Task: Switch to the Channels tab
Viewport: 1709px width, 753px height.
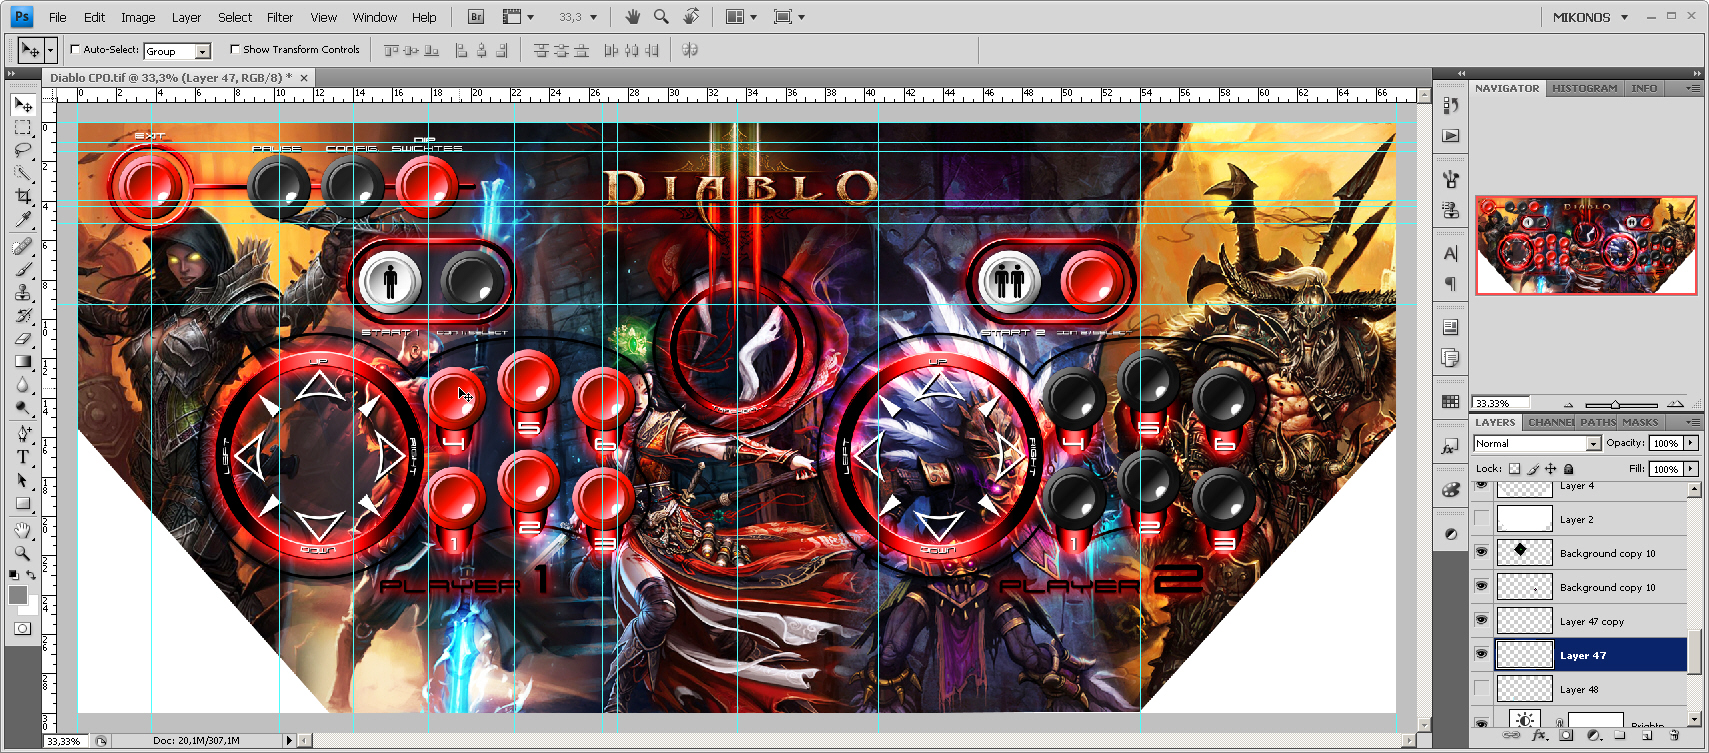Action: click(x=1550, y=422)
